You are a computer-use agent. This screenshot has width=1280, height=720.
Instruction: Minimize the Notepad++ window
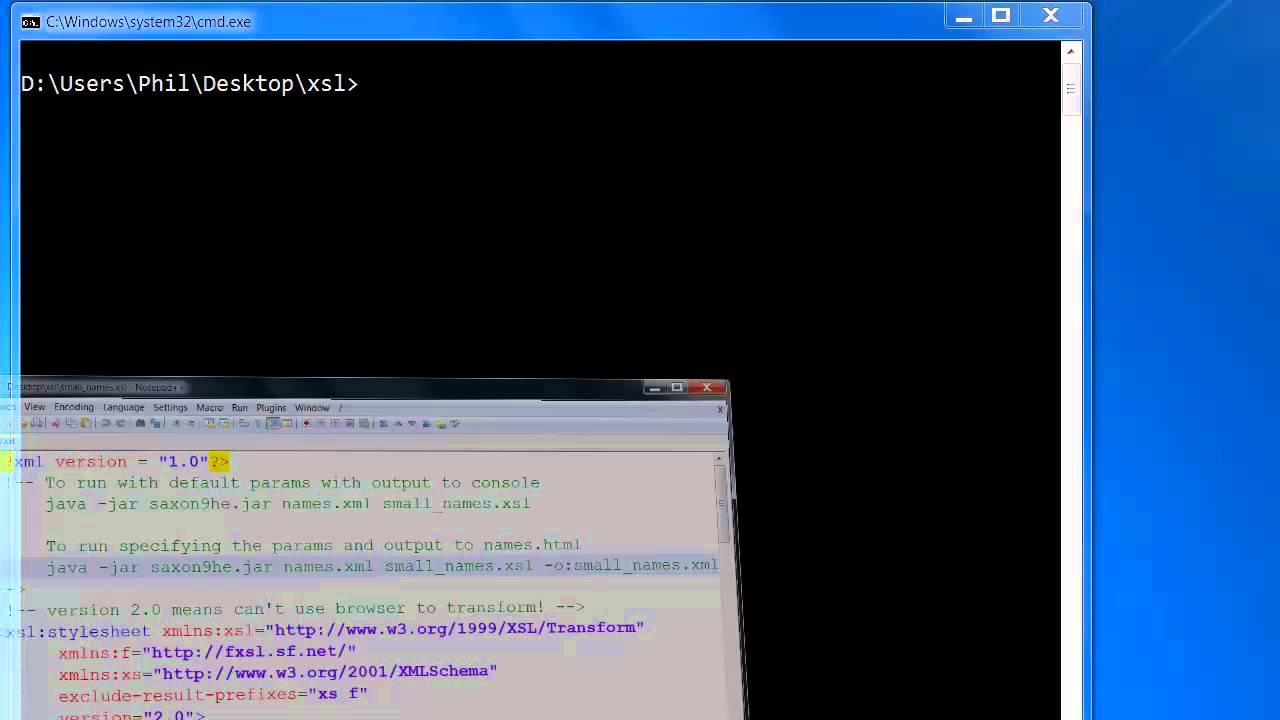(x=654, y=388)
